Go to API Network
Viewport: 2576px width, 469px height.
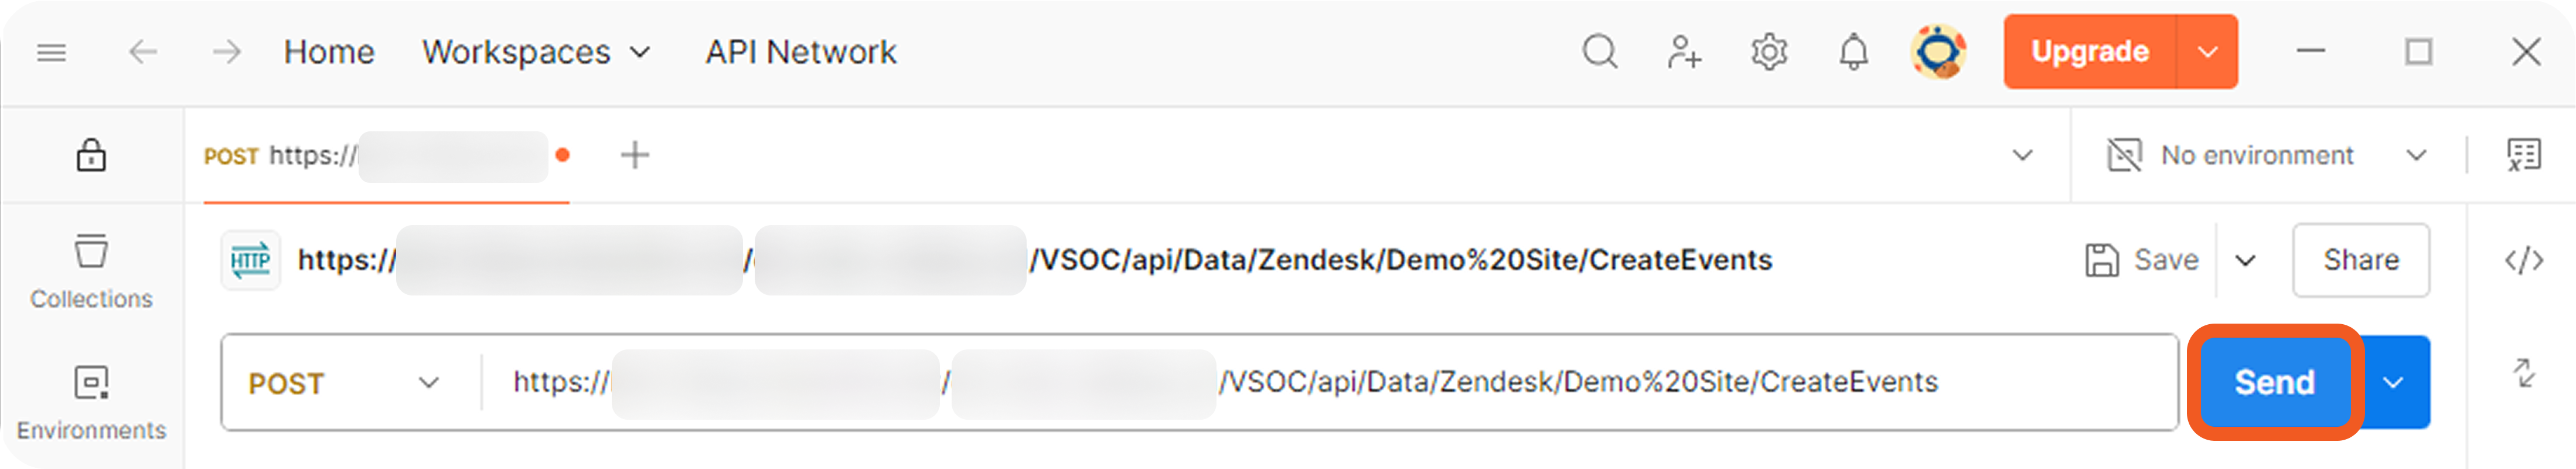click(800, 52)
